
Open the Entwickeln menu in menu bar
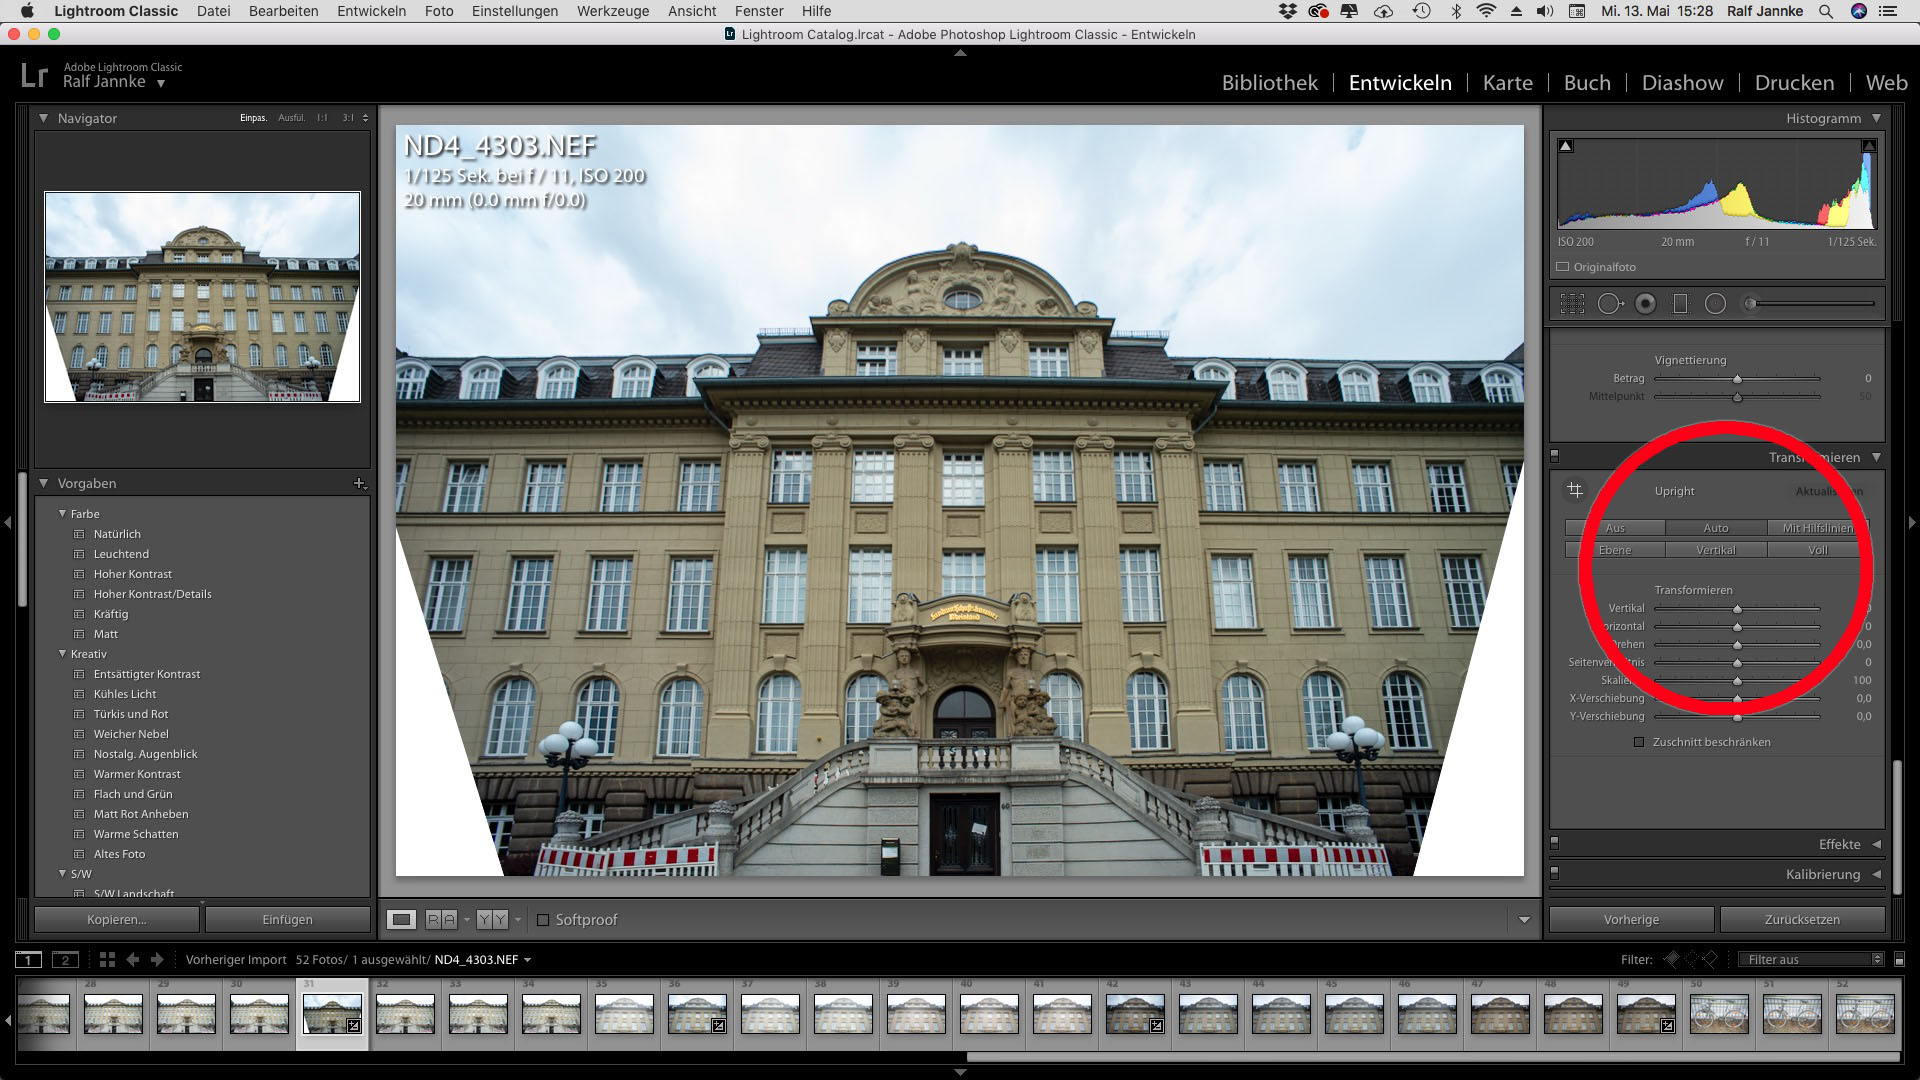point(371,11)
